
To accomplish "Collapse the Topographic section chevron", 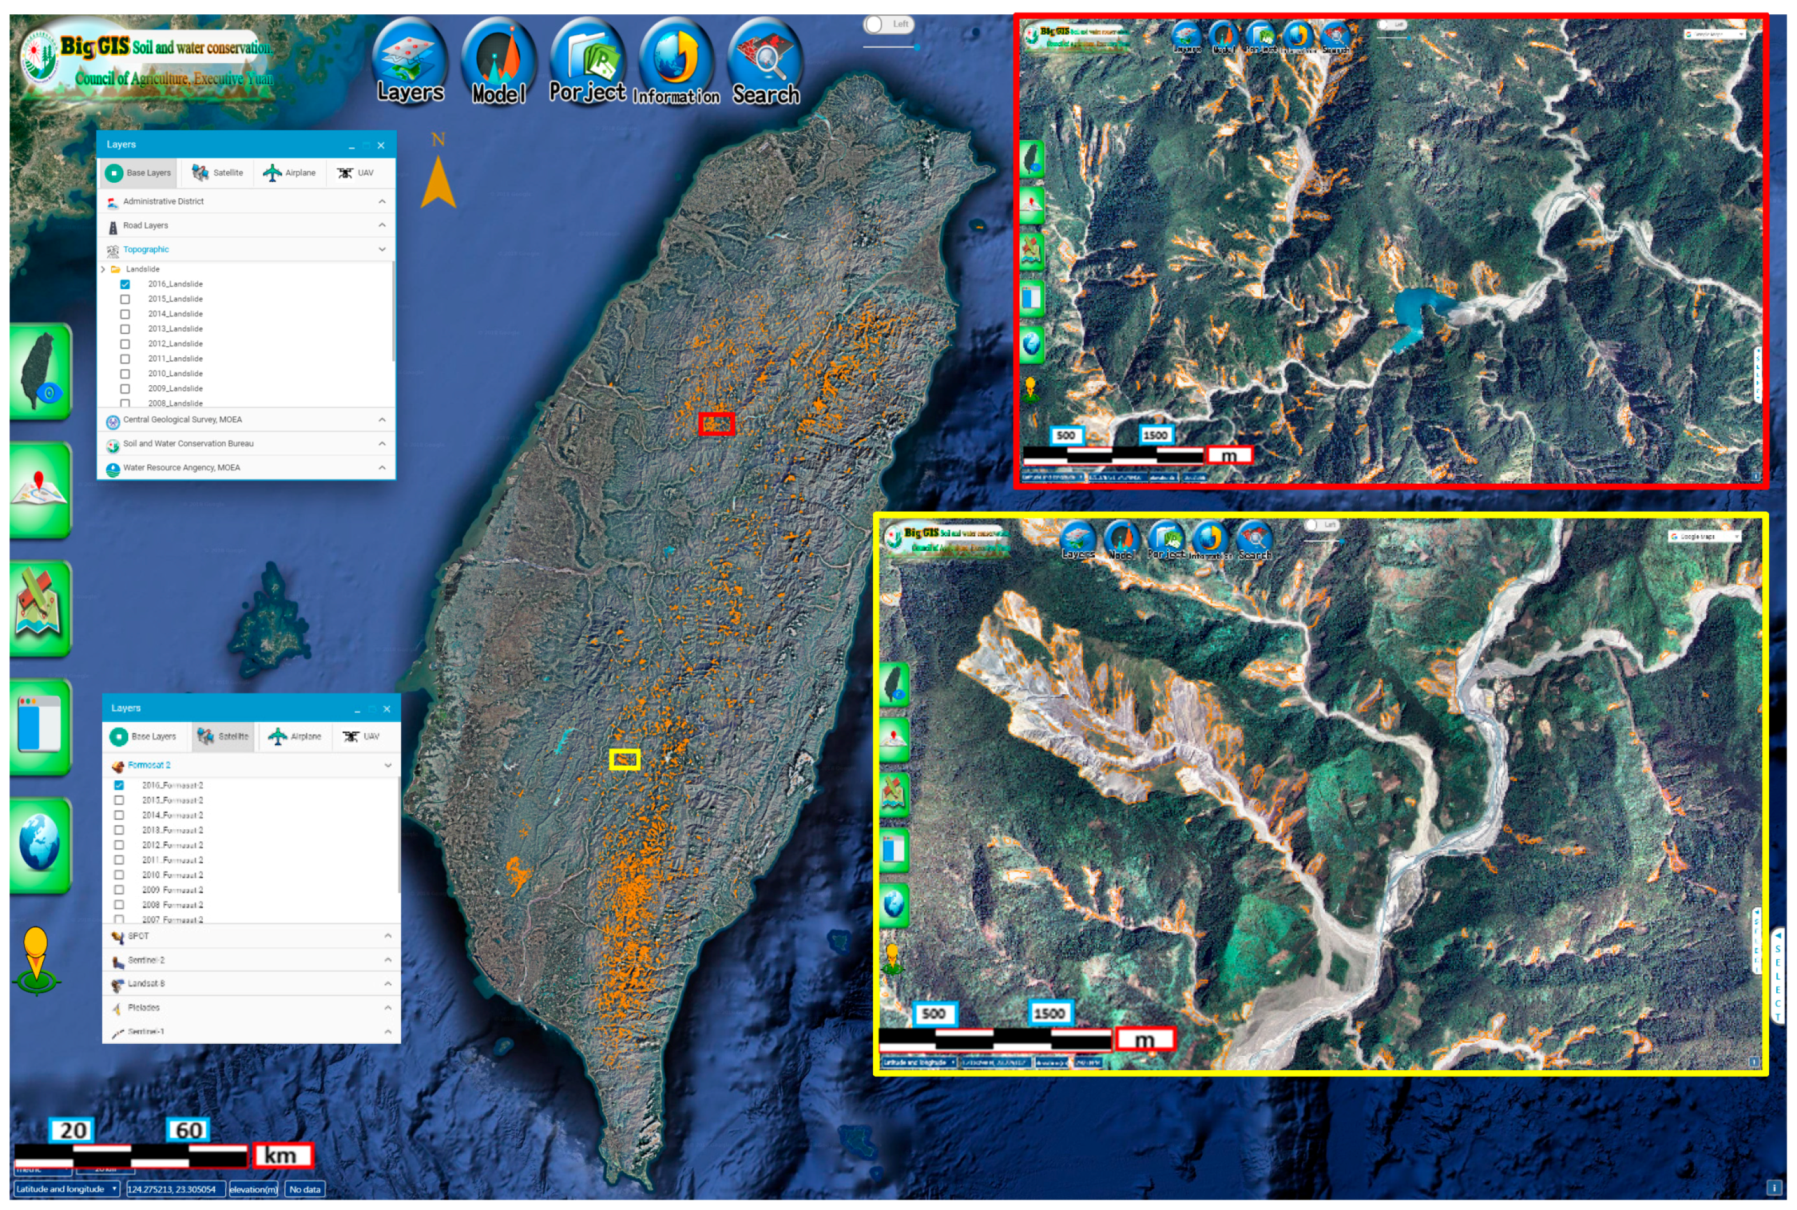I will 382,249.
